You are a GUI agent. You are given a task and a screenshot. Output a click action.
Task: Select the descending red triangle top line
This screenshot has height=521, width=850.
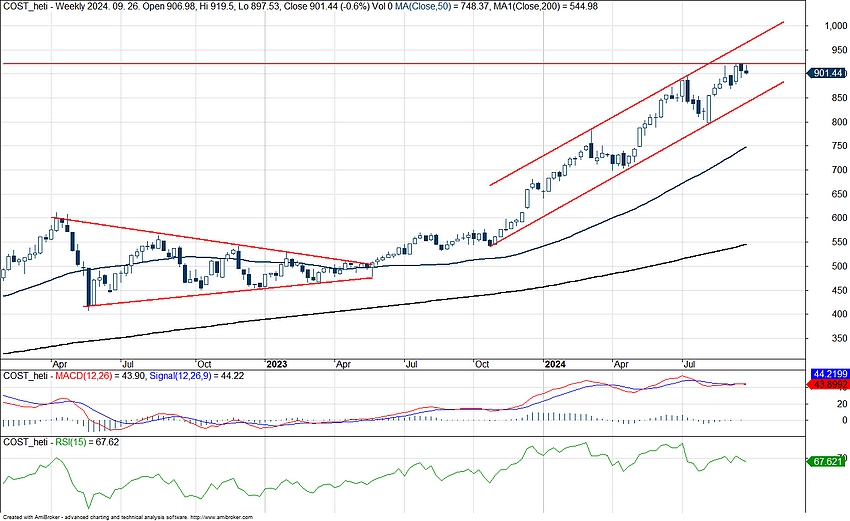coord(200,239)
